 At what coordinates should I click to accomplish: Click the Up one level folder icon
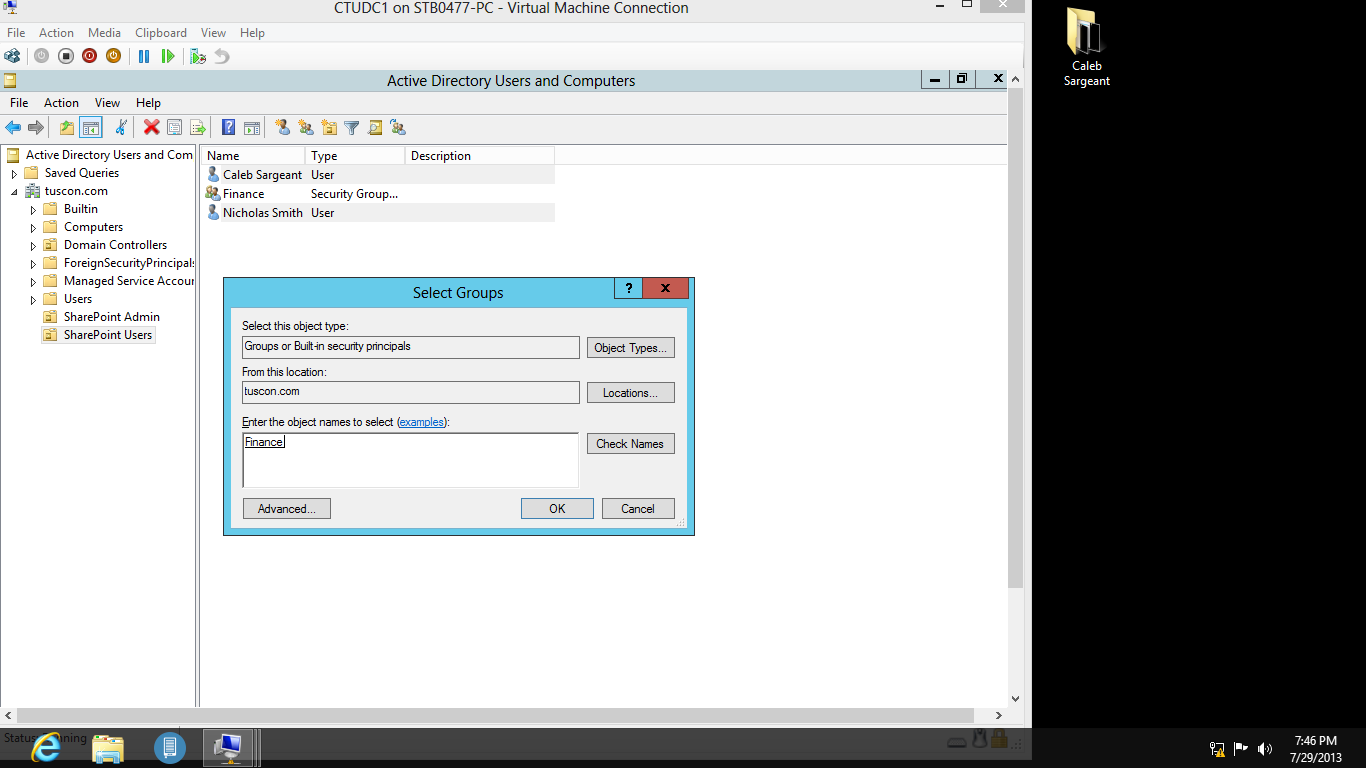click(x=66, y=127)
